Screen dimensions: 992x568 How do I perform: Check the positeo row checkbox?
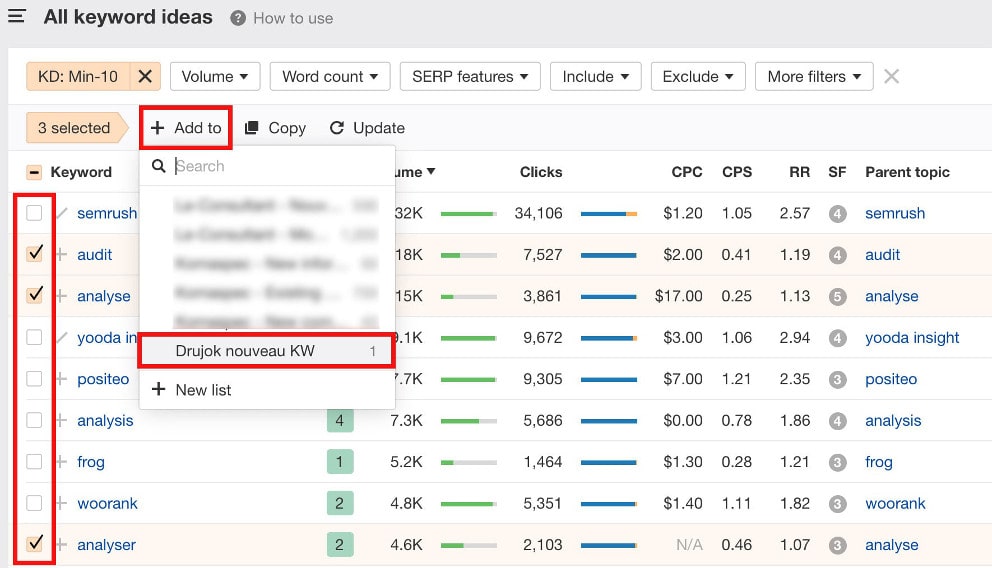[34, 379]
